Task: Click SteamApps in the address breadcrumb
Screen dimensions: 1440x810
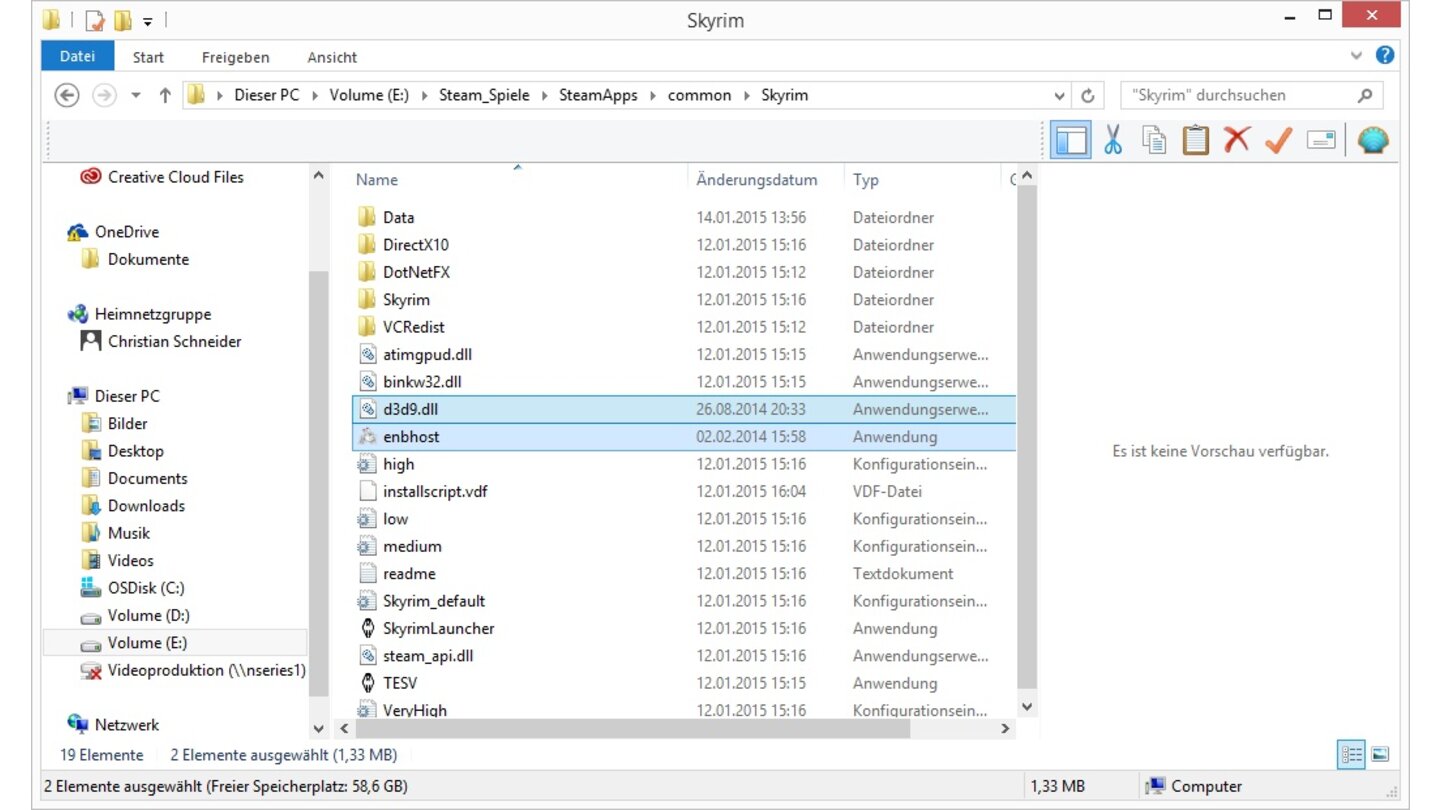Action: pyautogui.click(x=600, y=96)
